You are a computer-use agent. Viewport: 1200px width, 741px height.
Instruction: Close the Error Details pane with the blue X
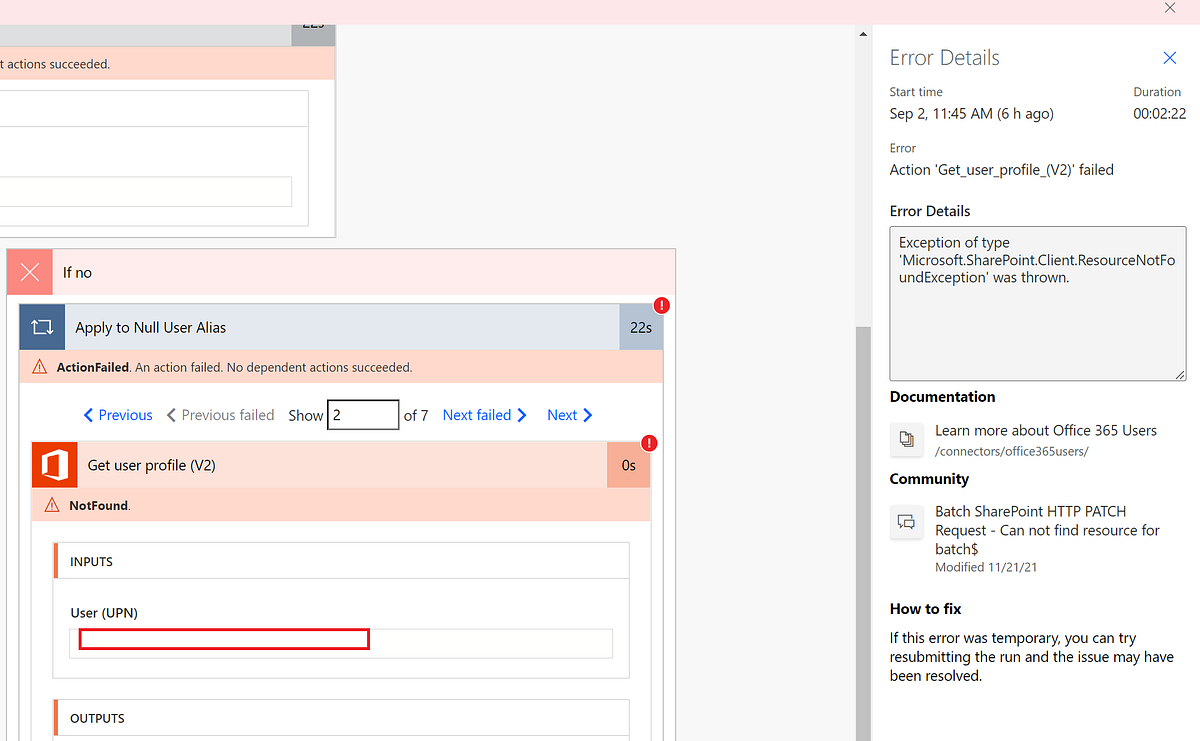click(1169, 58)
